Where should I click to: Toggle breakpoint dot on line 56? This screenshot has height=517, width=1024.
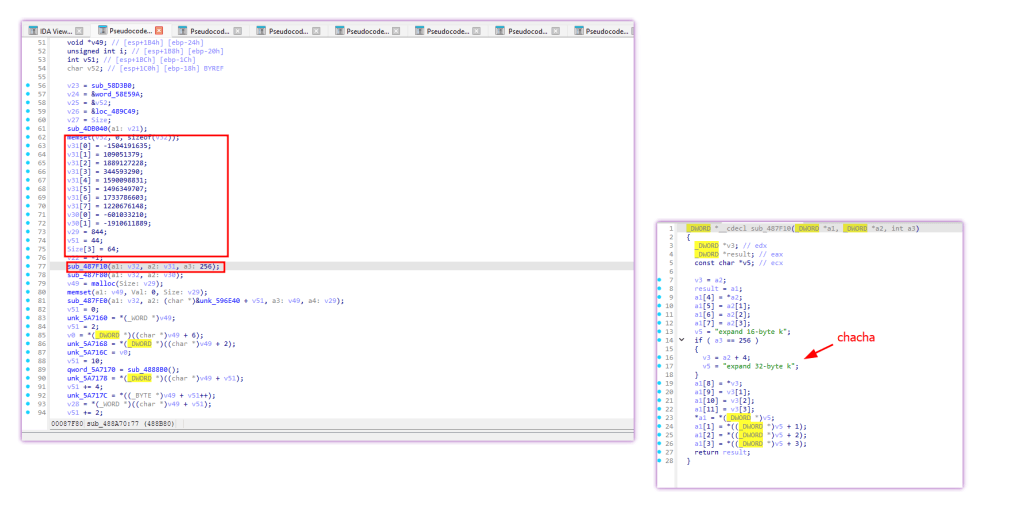tap(27, 86)
